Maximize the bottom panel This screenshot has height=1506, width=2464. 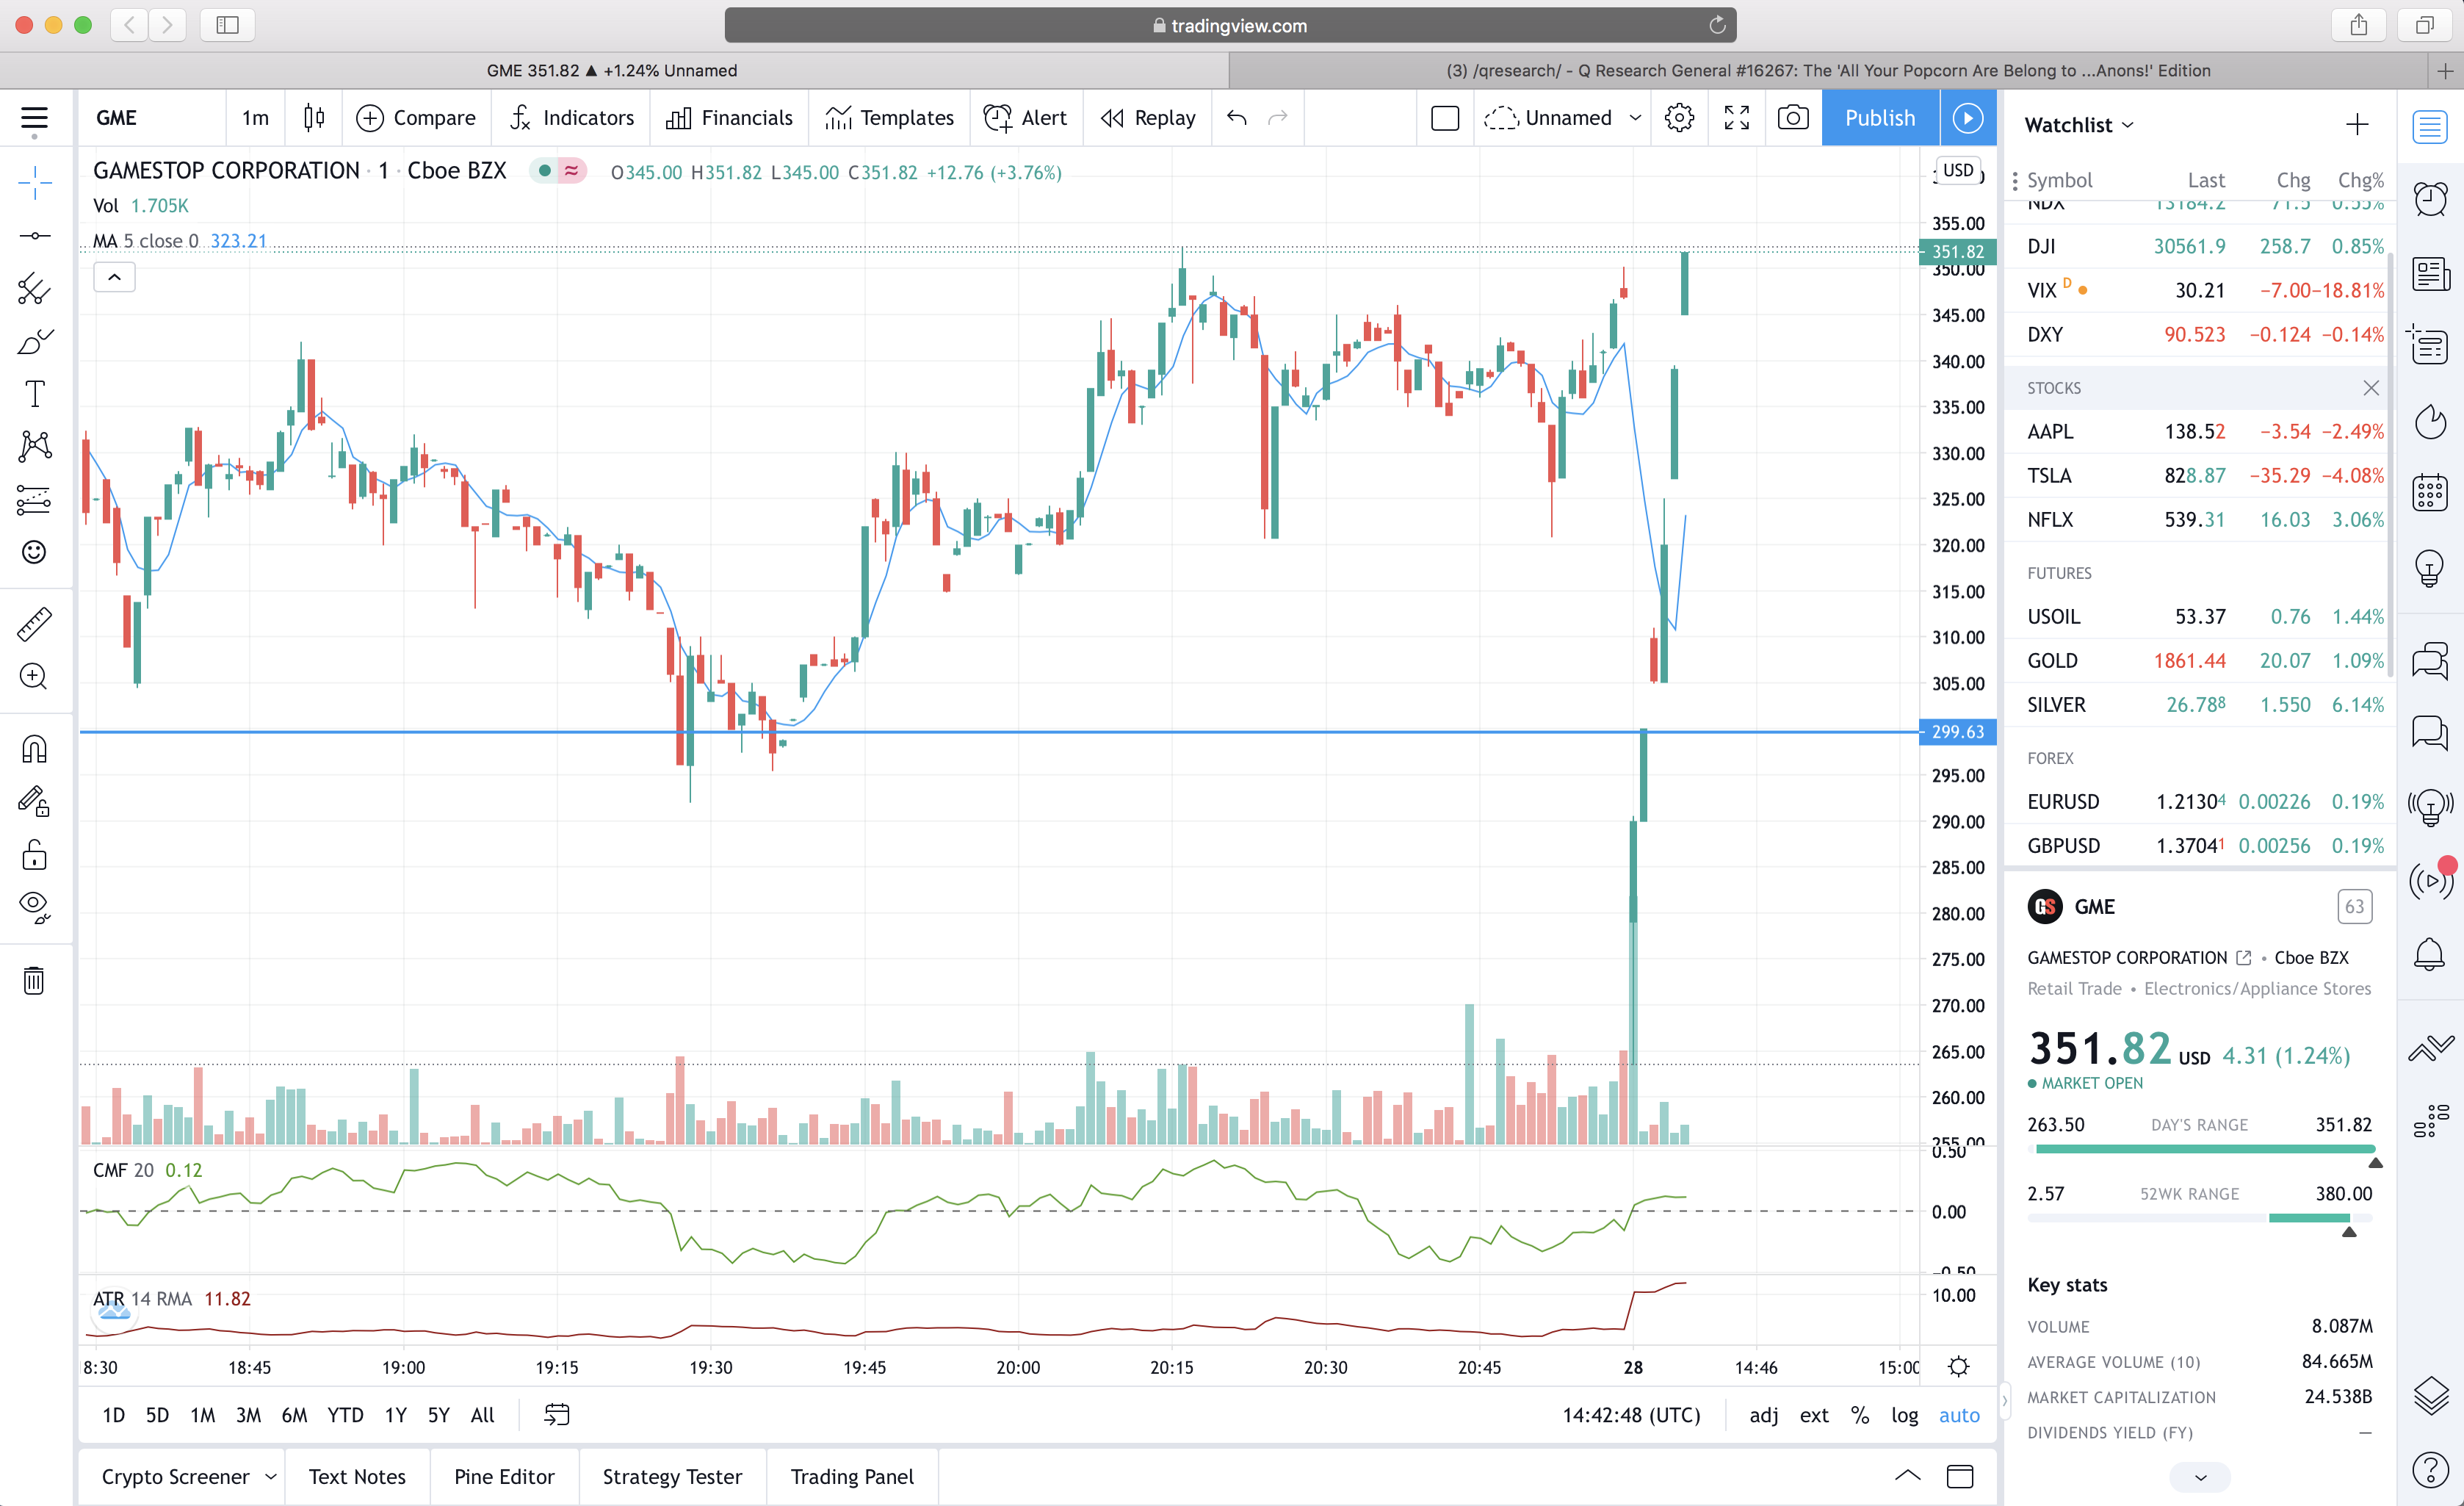click(1960, 1476)
